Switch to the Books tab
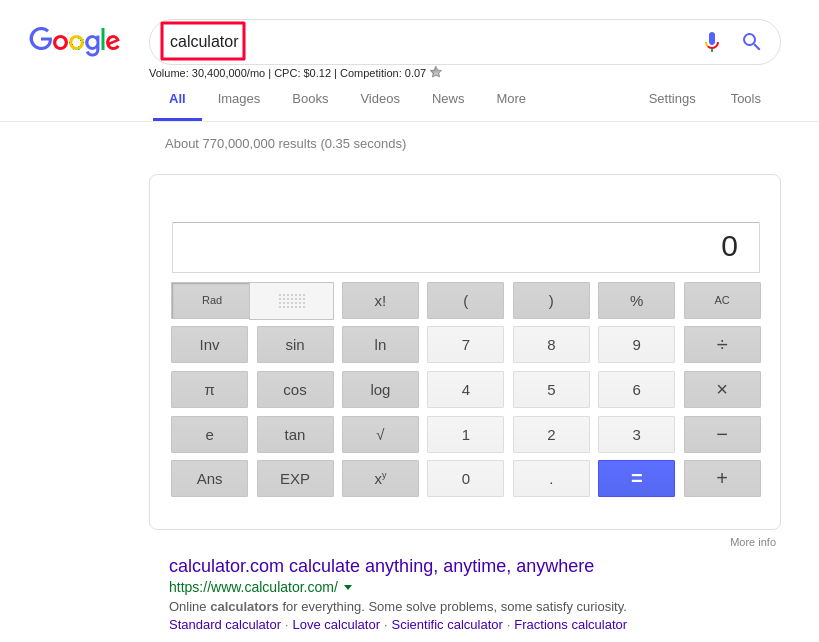This screenshot has height=642, width=819. click(x=310, y=99)
